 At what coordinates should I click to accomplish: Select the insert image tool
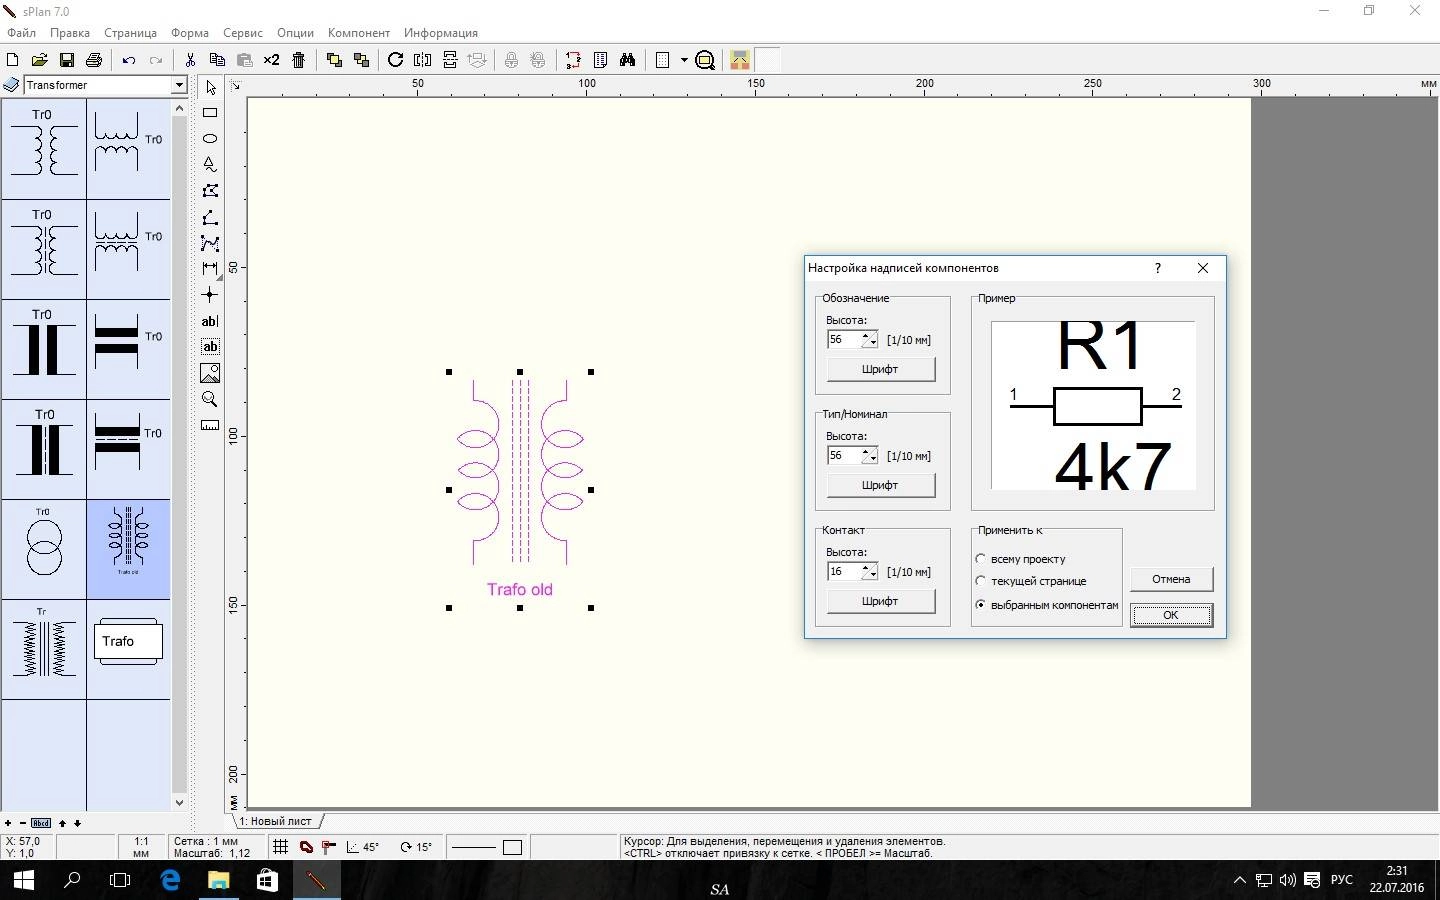tap(210, 373)
